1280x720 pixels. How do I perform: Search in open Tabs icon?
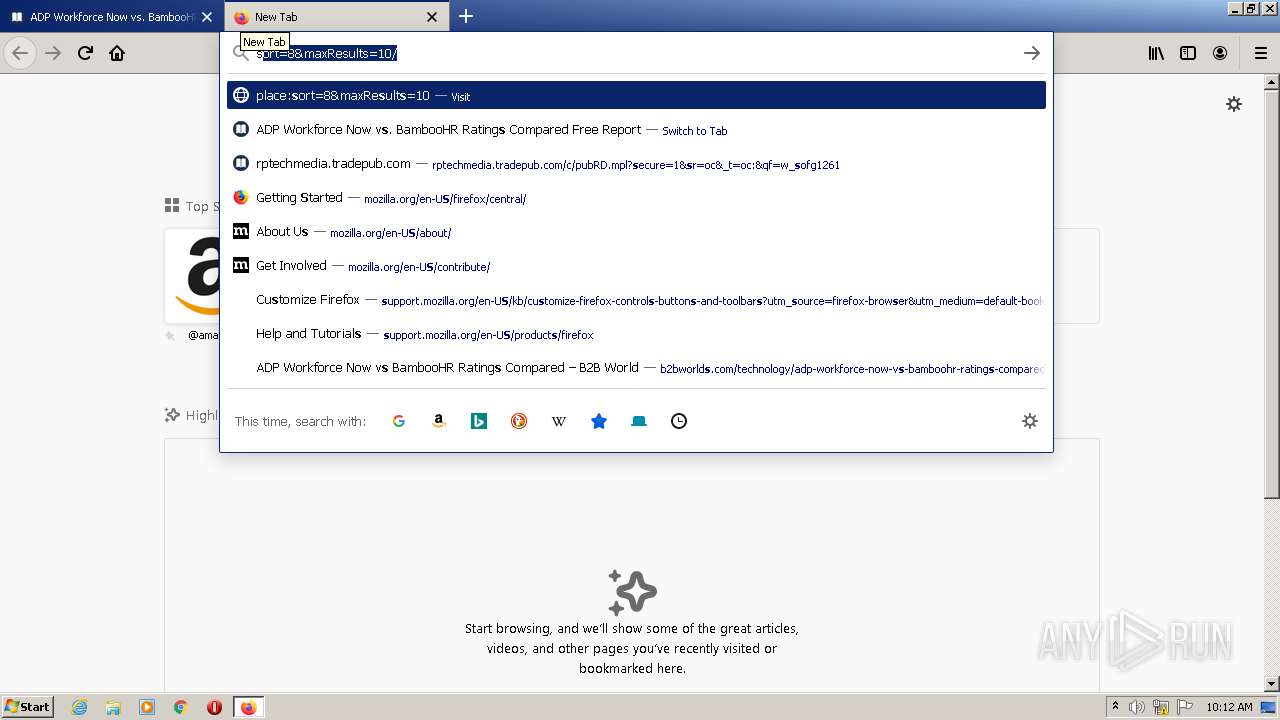[639, 421]
